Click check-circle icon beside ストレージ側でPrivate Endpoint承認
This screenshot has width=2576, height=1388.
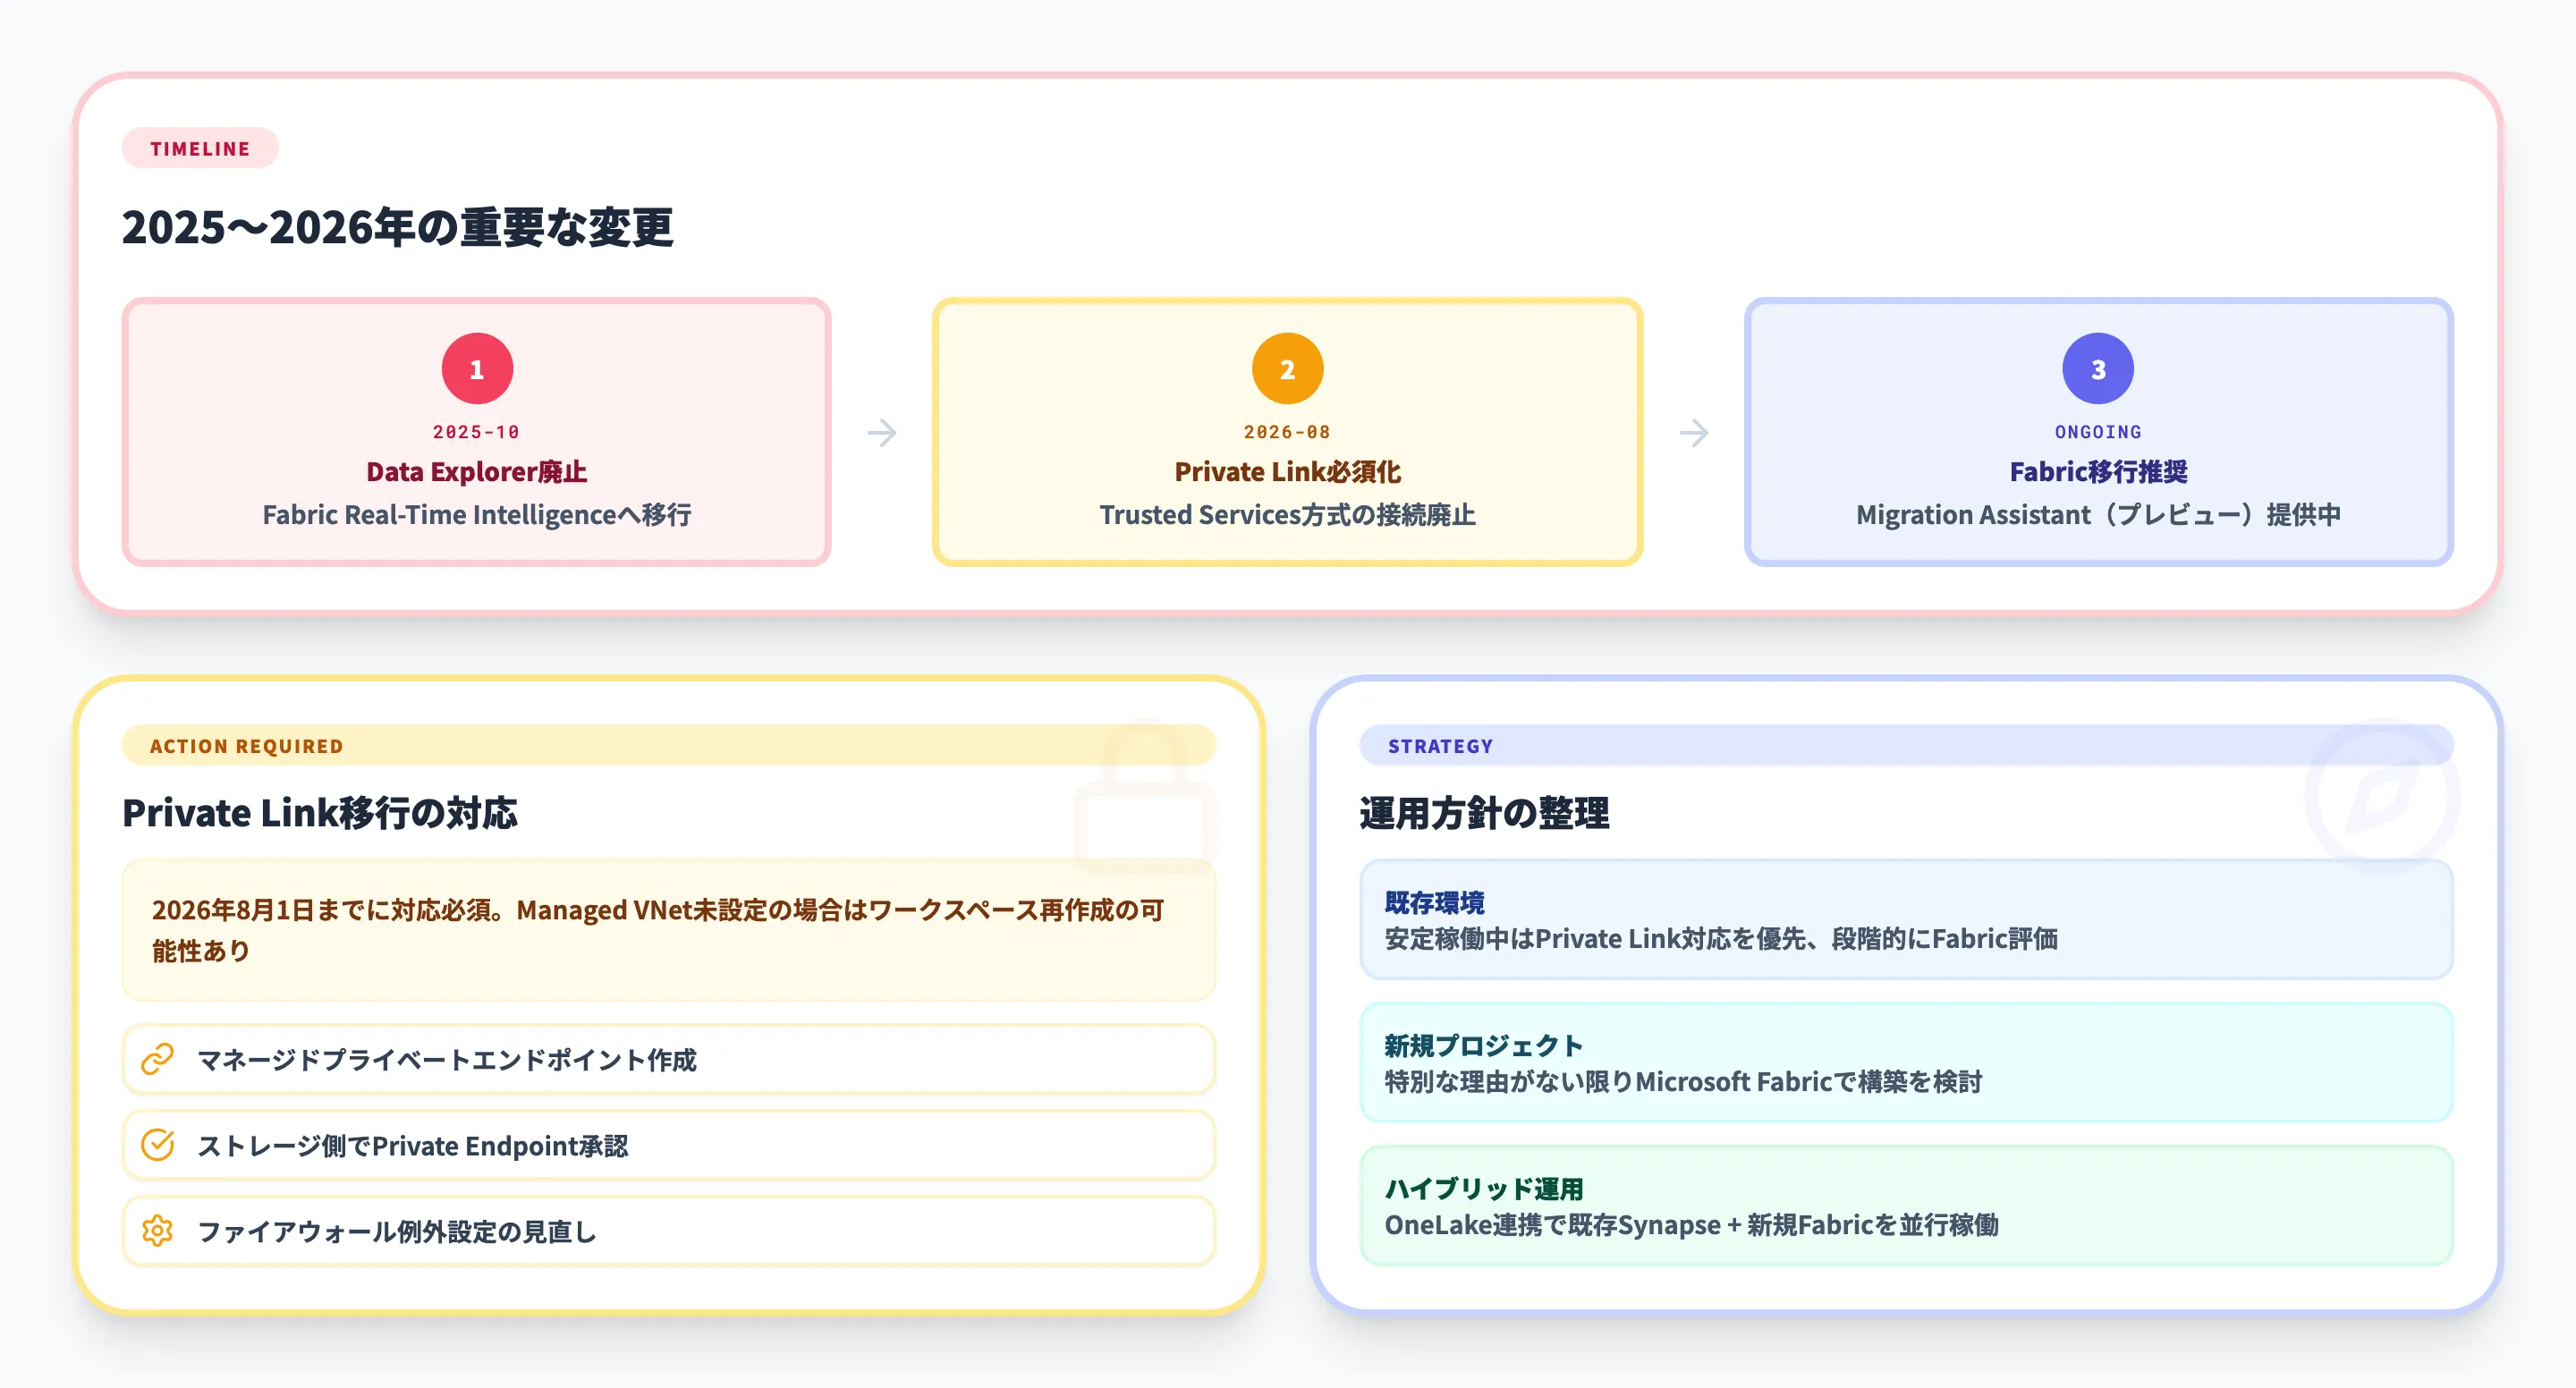pos(158,1145)
